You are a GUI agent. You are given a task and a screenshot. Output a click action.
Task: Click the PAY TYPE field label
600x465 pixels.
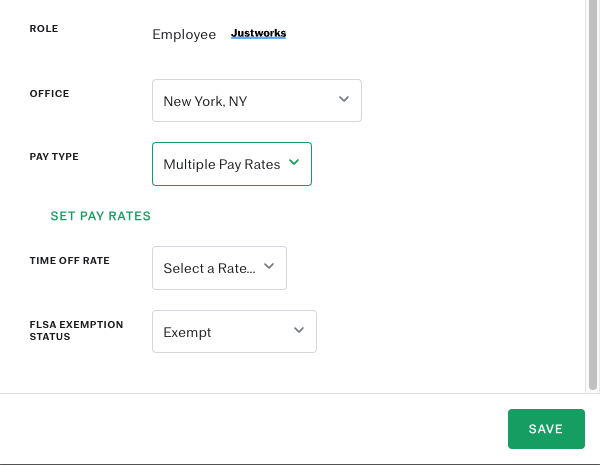coord(54,157)
